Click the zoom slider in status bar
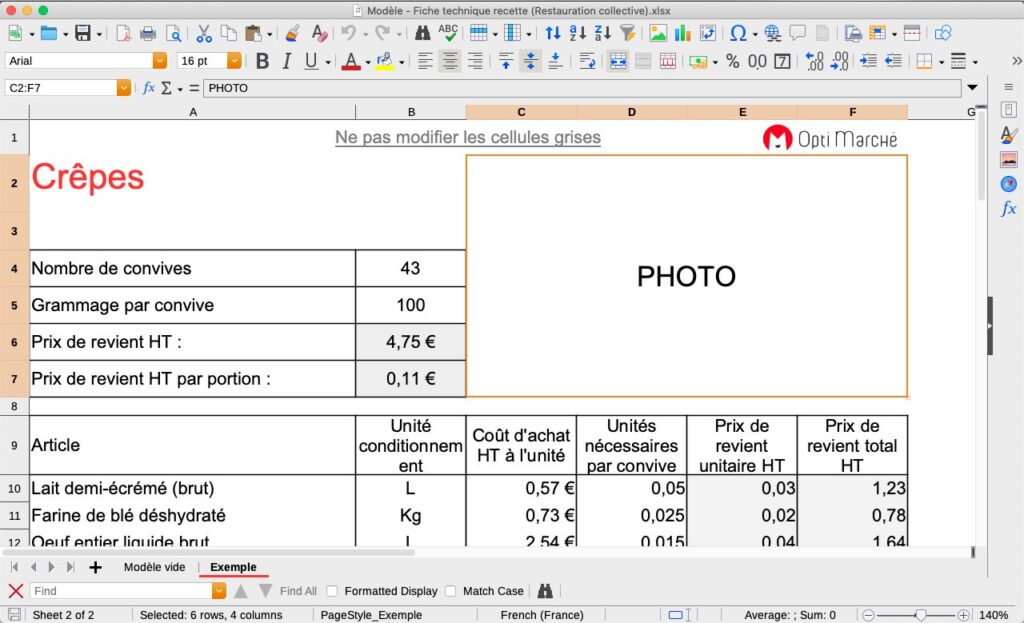The image size is (1024, 623). click(x=920, y=615)
